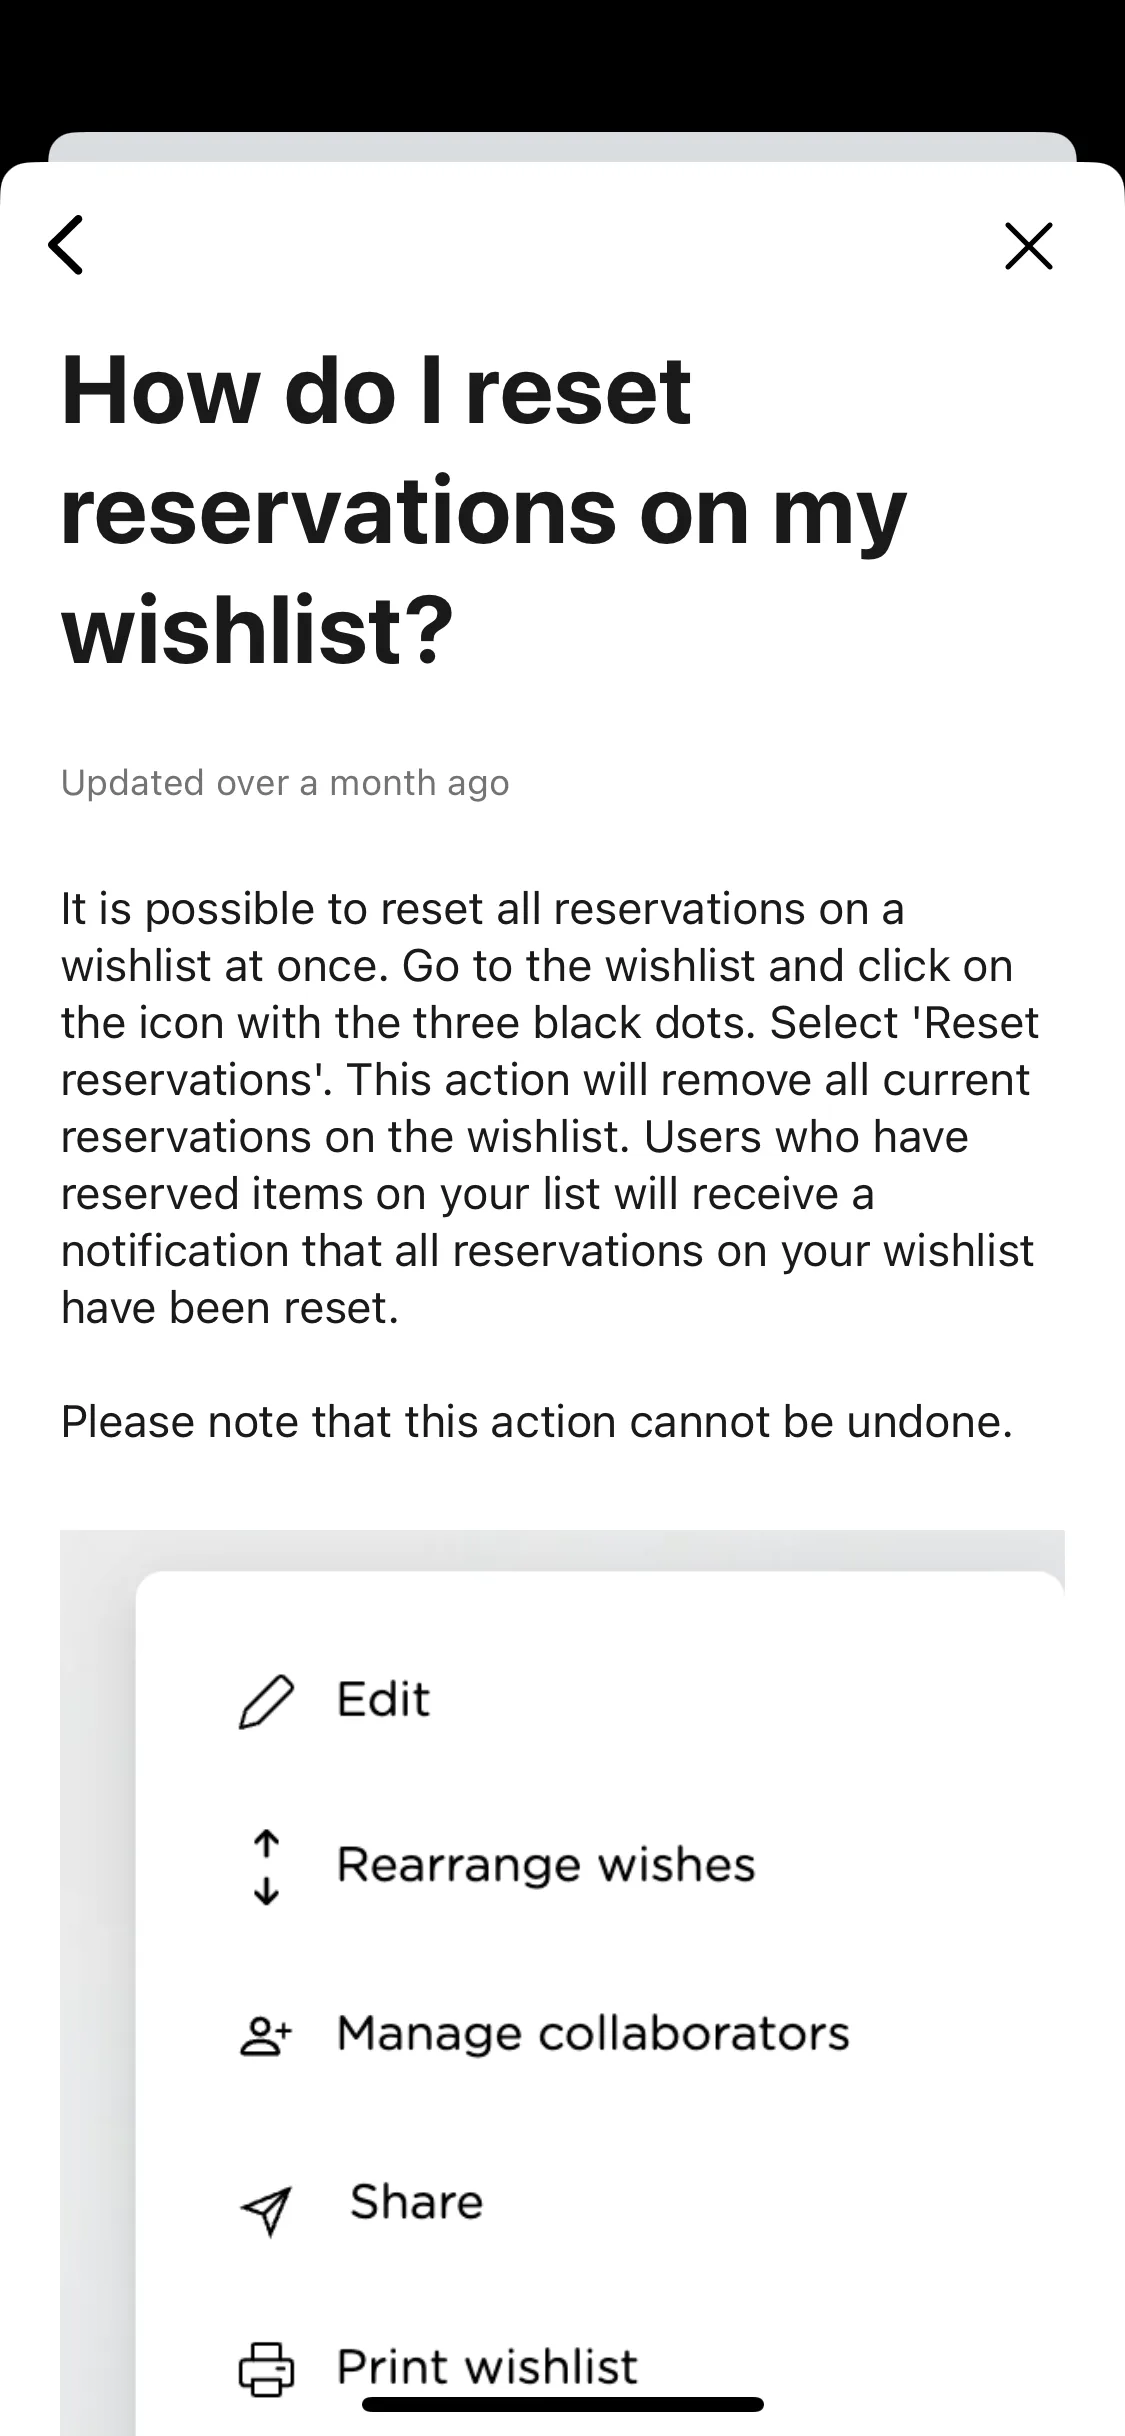Open the embedded menu screenshot image
Screen dimensions: 1125x2436
click(562, 1983)
